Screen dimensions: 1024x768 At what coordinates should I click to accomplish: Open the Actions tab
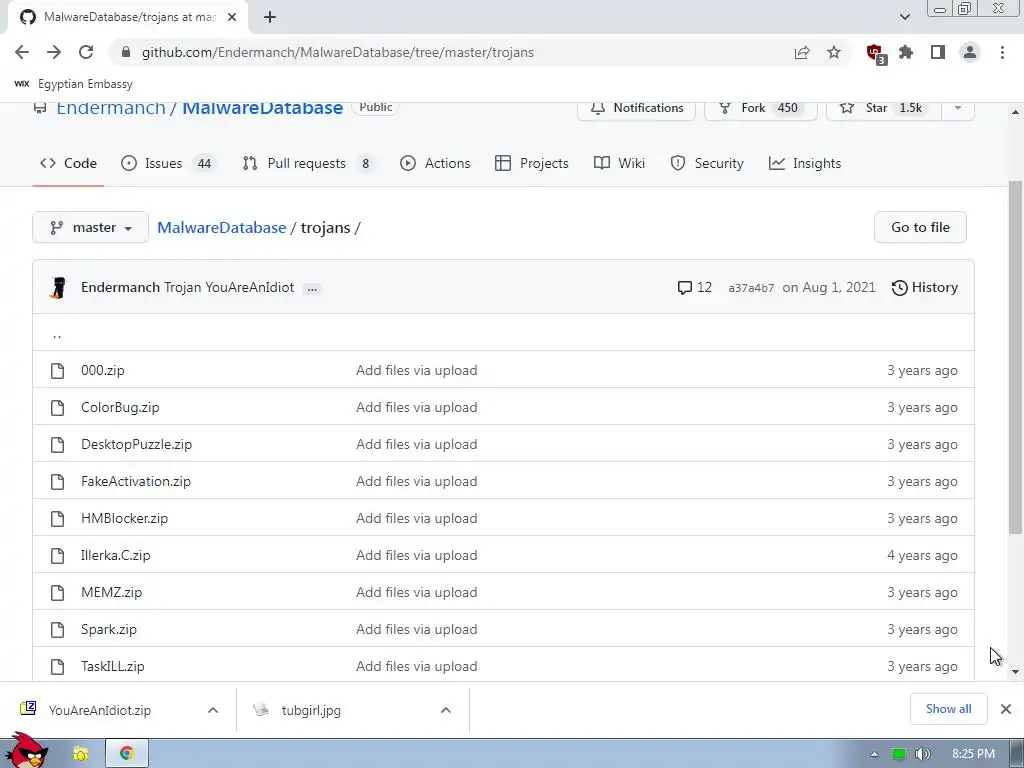tap(435, 163)
